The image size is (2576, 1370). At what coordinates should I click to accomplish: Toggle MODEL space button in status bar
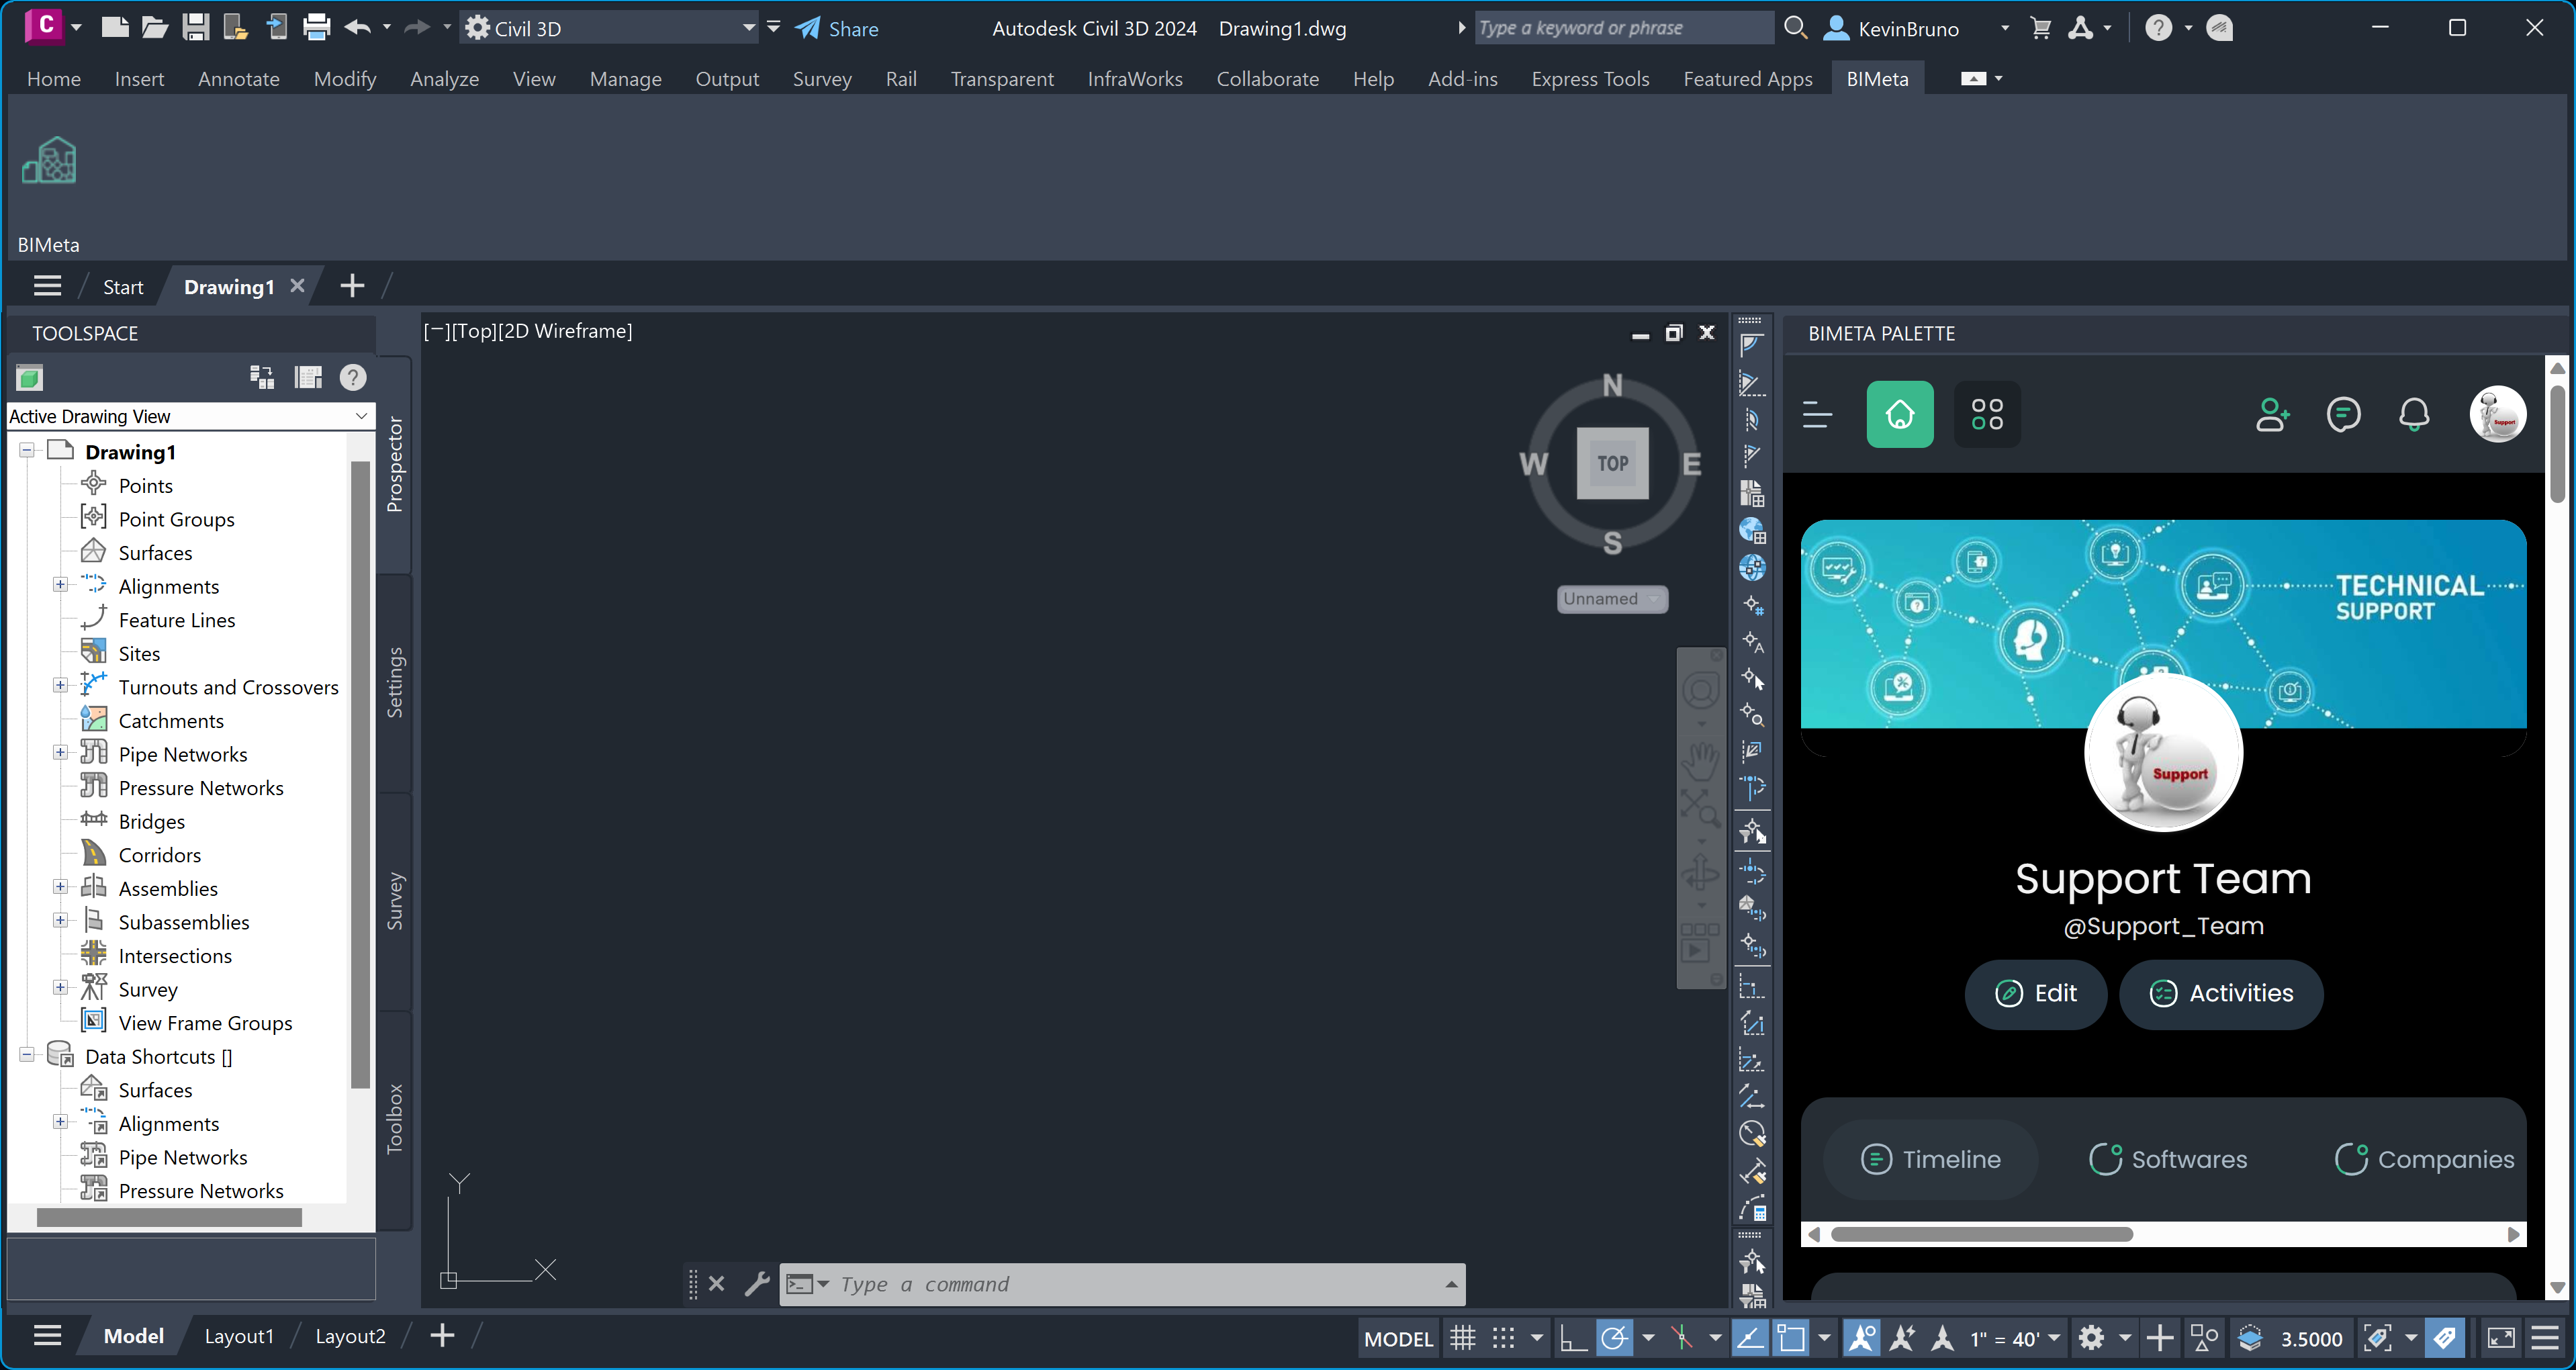pyautogui.click(x=1398, y=1339)
